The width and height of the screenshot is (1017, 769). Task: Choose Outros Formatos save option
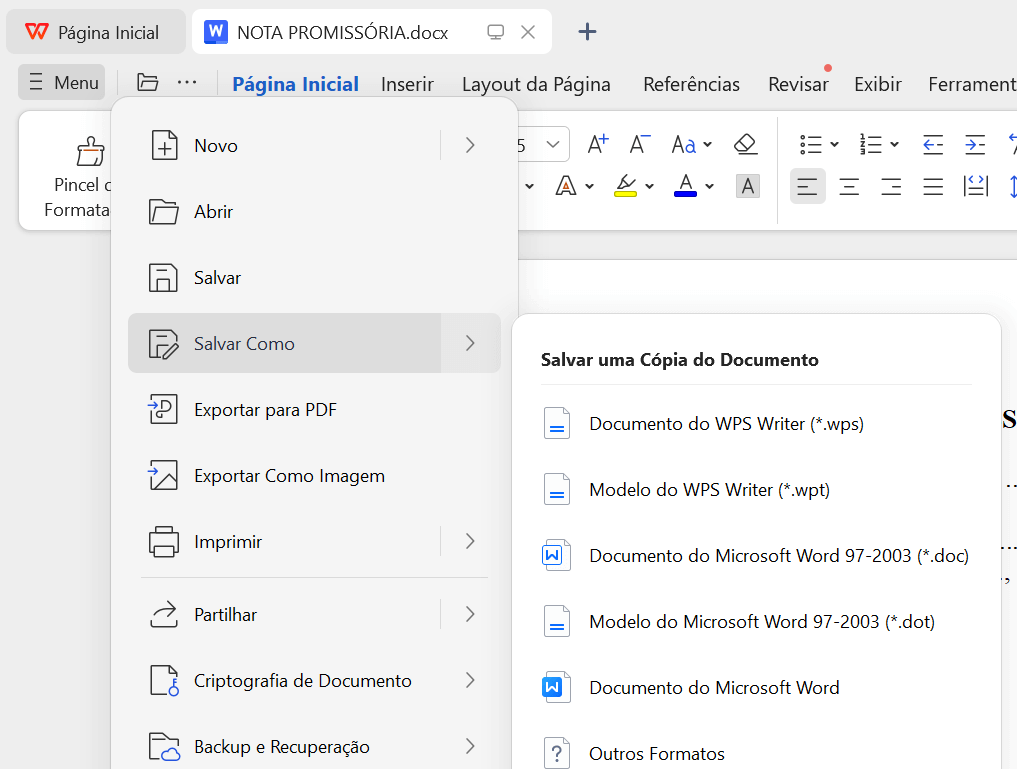click(x=756, y=753)
